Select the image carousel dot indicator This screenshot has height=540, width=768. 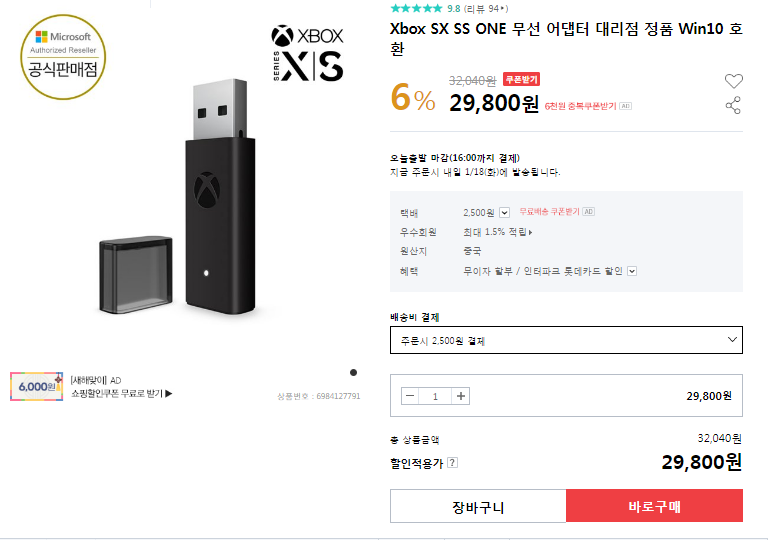pos(353,372)
